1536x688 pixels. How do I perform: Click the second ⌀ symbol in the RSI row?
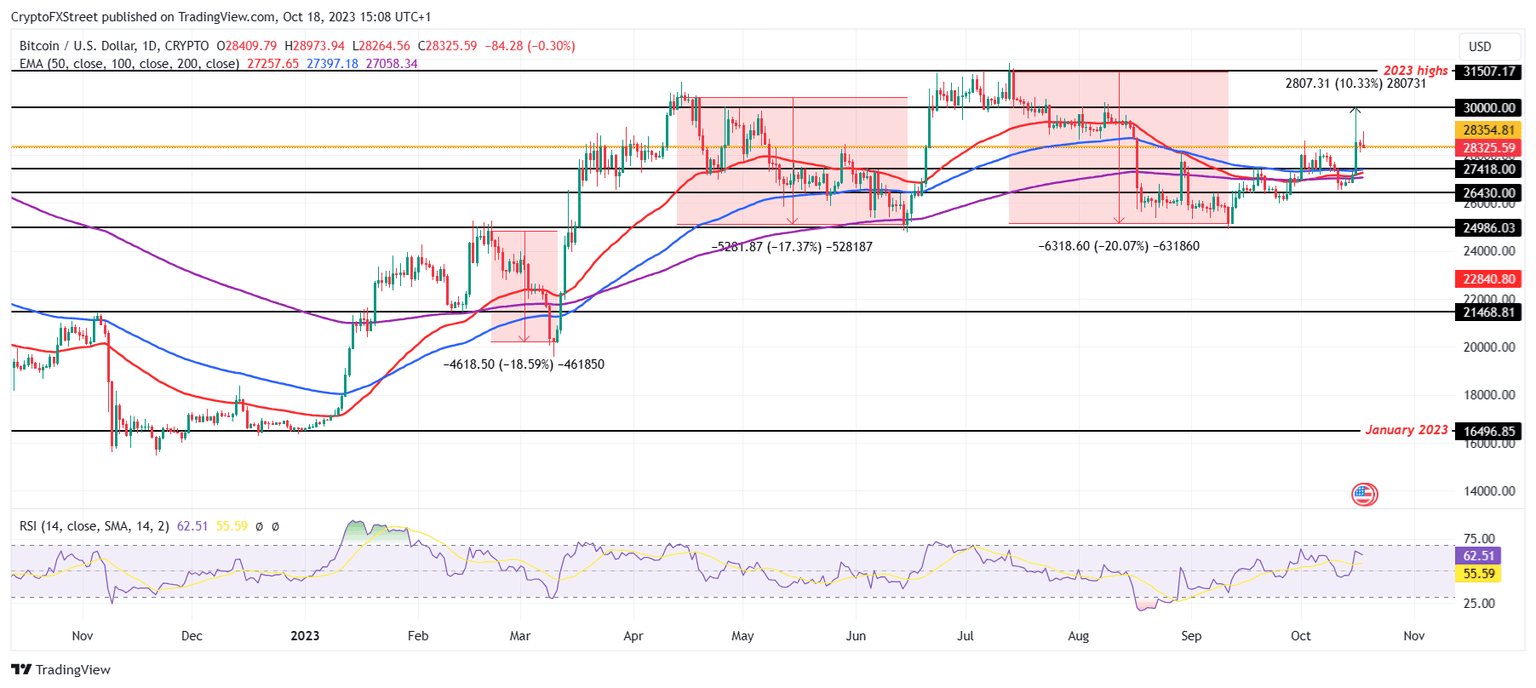274,525
